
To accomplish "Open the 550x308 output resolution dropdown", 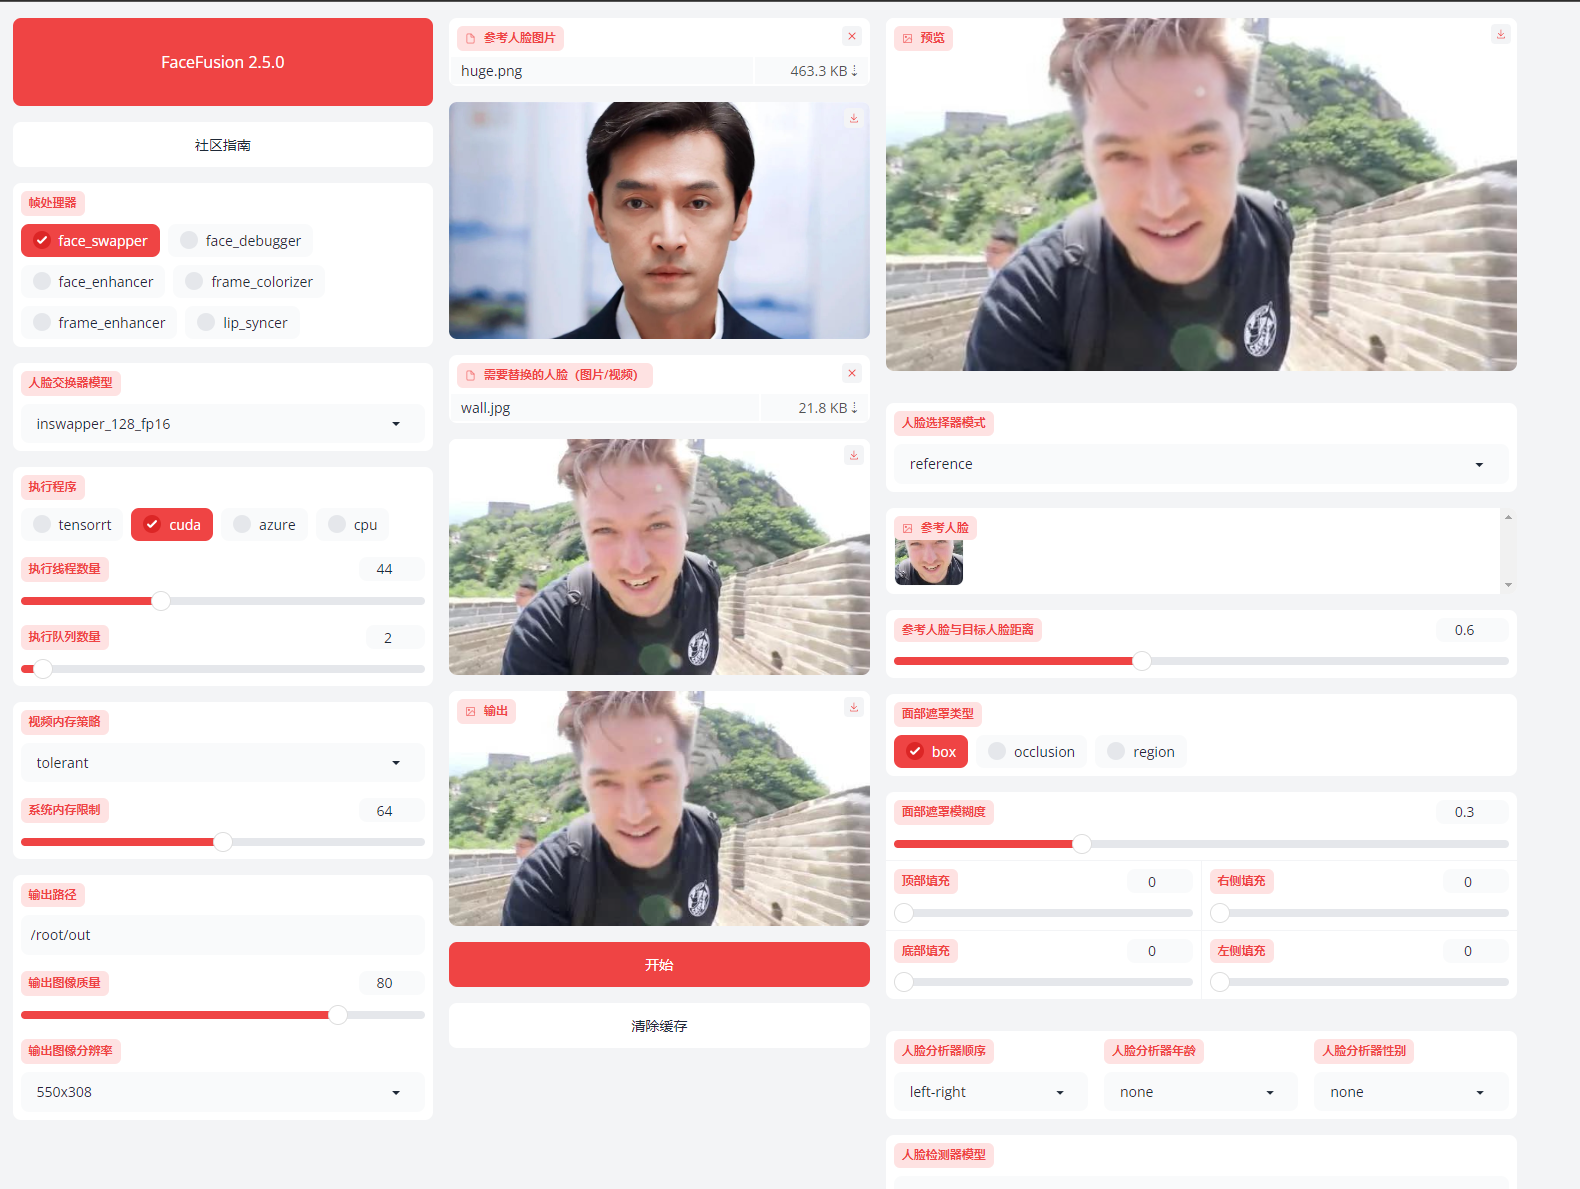I will click(223, 1092).
